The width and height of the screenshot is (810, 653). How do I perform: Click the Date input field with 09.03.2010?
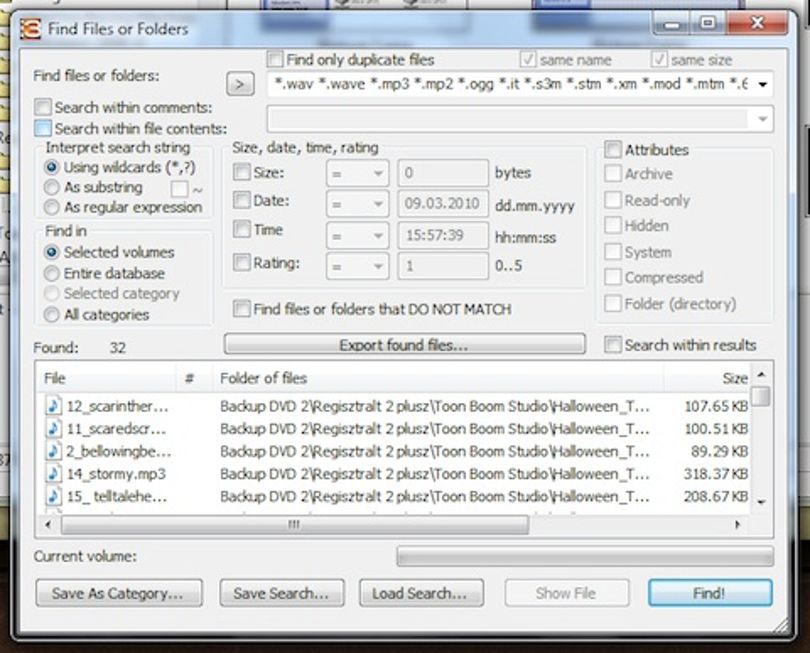point(443,204)
